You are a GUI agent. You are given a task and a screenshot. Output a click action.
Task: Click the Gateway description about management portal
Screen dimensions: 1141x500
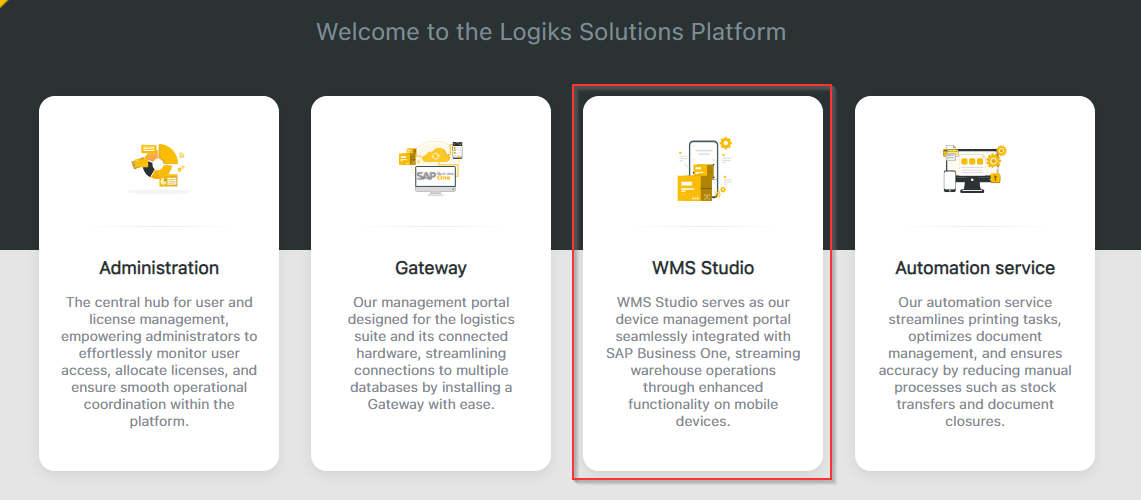tap(431, 353)
